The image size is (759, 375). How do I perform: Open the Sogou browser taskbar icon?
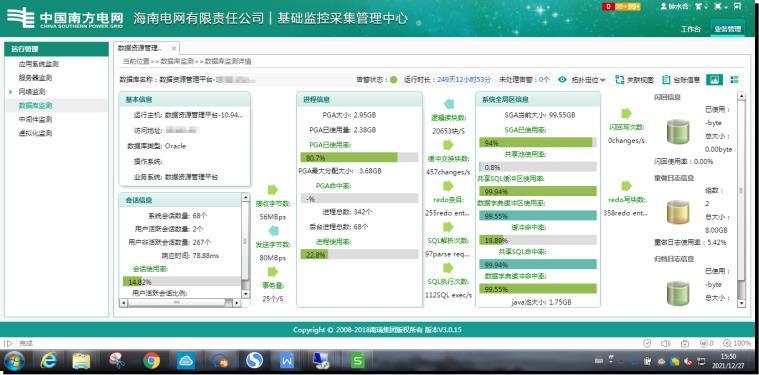(x=254, y=360)
